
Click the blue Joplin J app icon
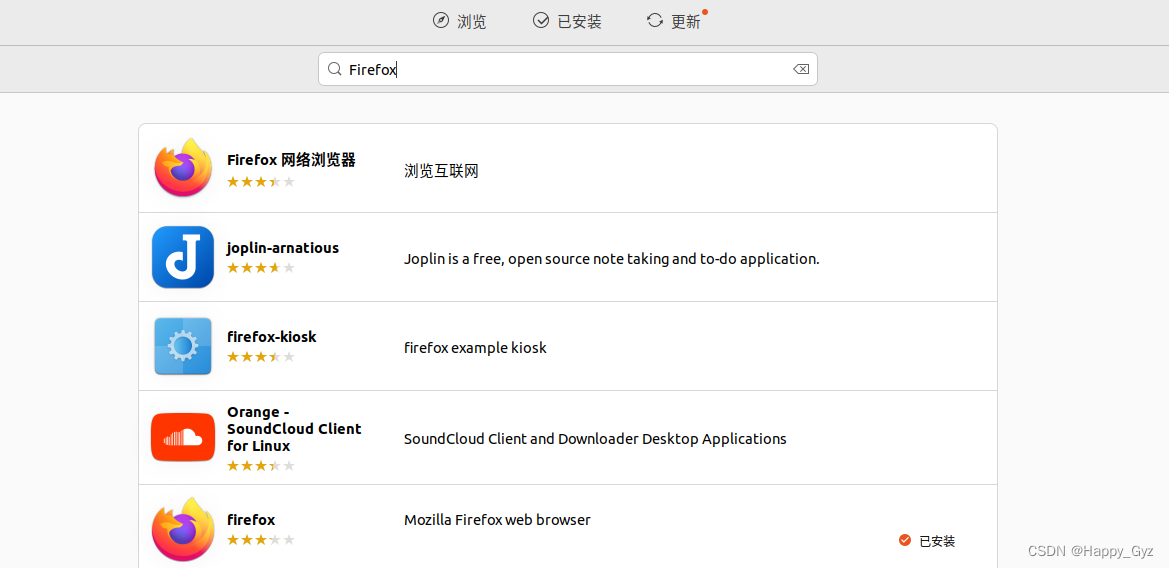(x=183, y=257)
